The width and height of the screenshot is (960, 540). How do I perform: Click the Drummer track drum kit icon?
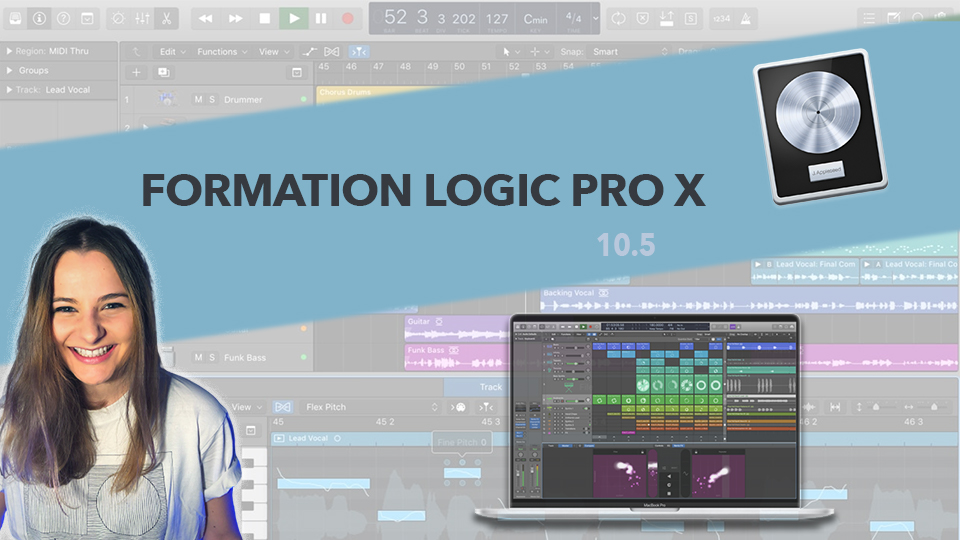tap(167, 99)
